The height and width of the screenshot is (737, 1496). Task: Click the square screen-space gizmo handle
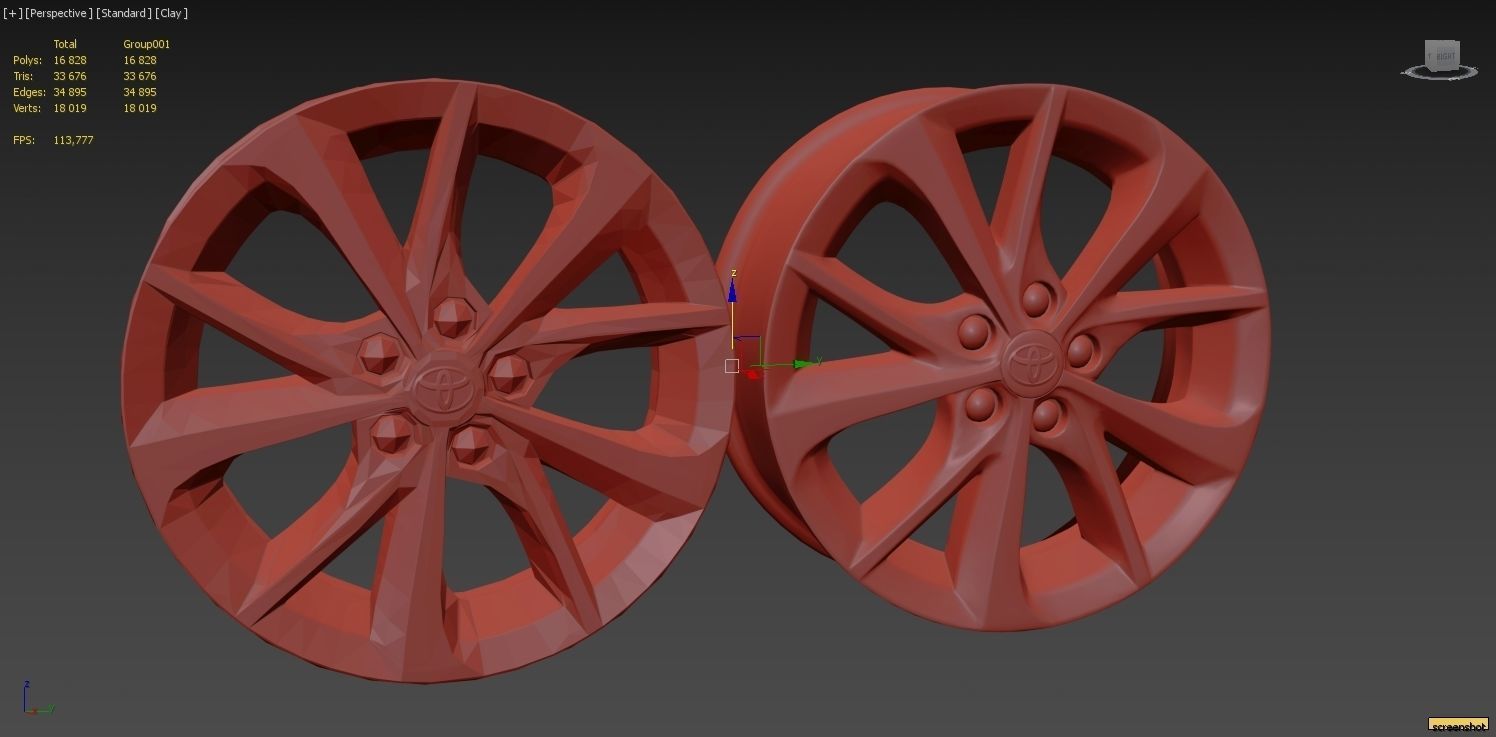coord(732,366)
